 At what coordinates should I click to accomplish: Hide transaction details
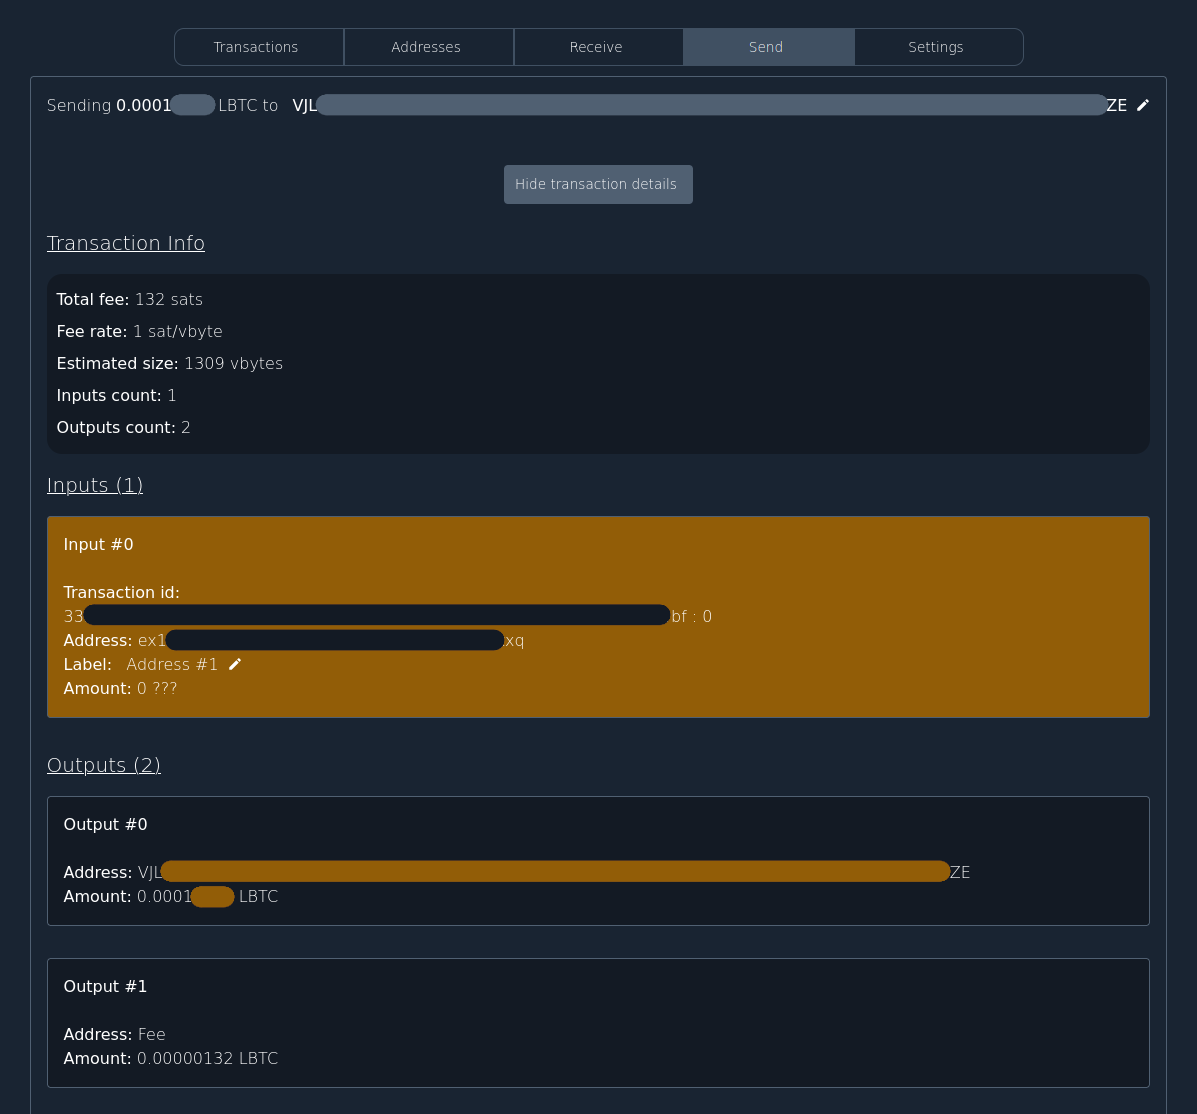[x=597, y=184]
